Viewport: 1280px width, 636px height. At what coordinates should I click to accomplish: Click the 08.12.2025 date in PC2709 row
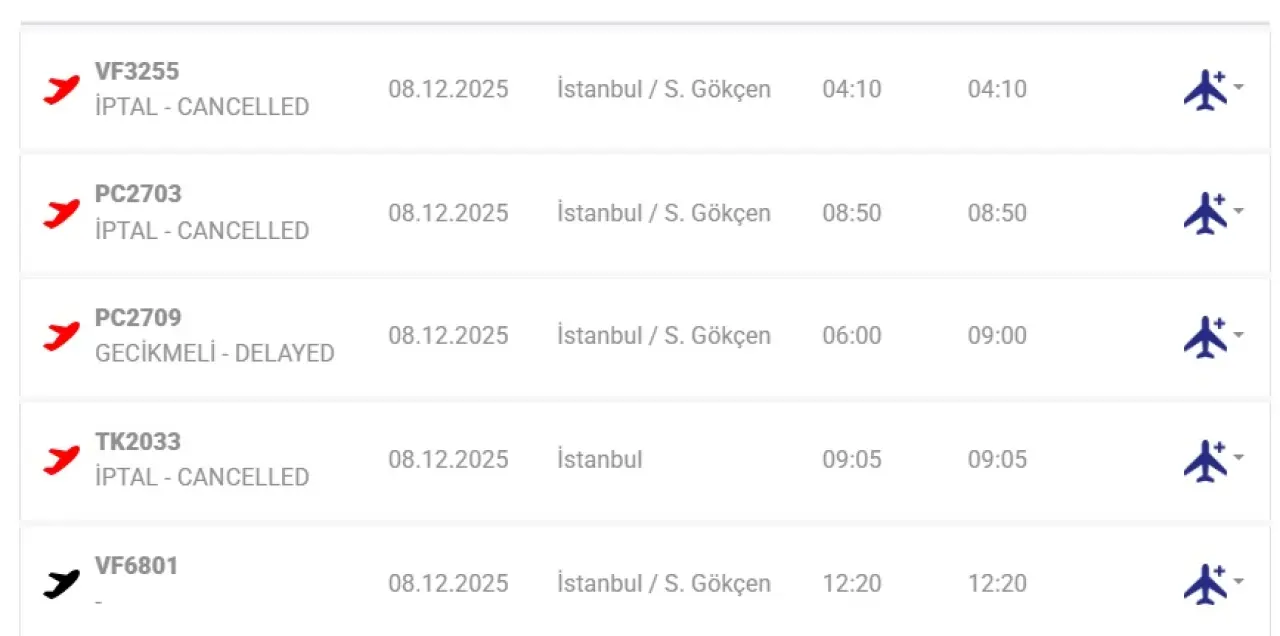point(448,336)
